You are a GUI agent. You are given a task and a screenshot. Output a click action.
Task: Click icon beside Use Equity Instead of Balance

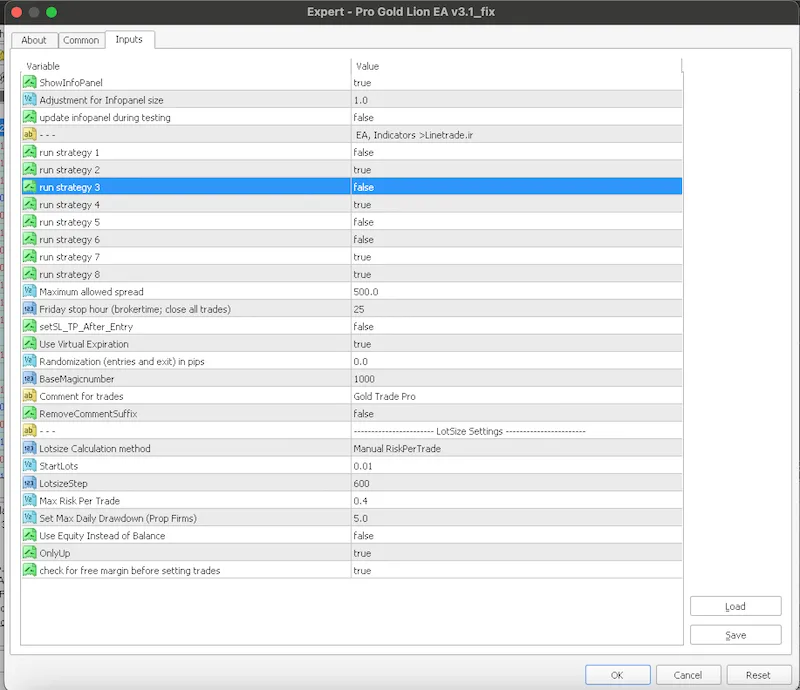click(30, 535)
